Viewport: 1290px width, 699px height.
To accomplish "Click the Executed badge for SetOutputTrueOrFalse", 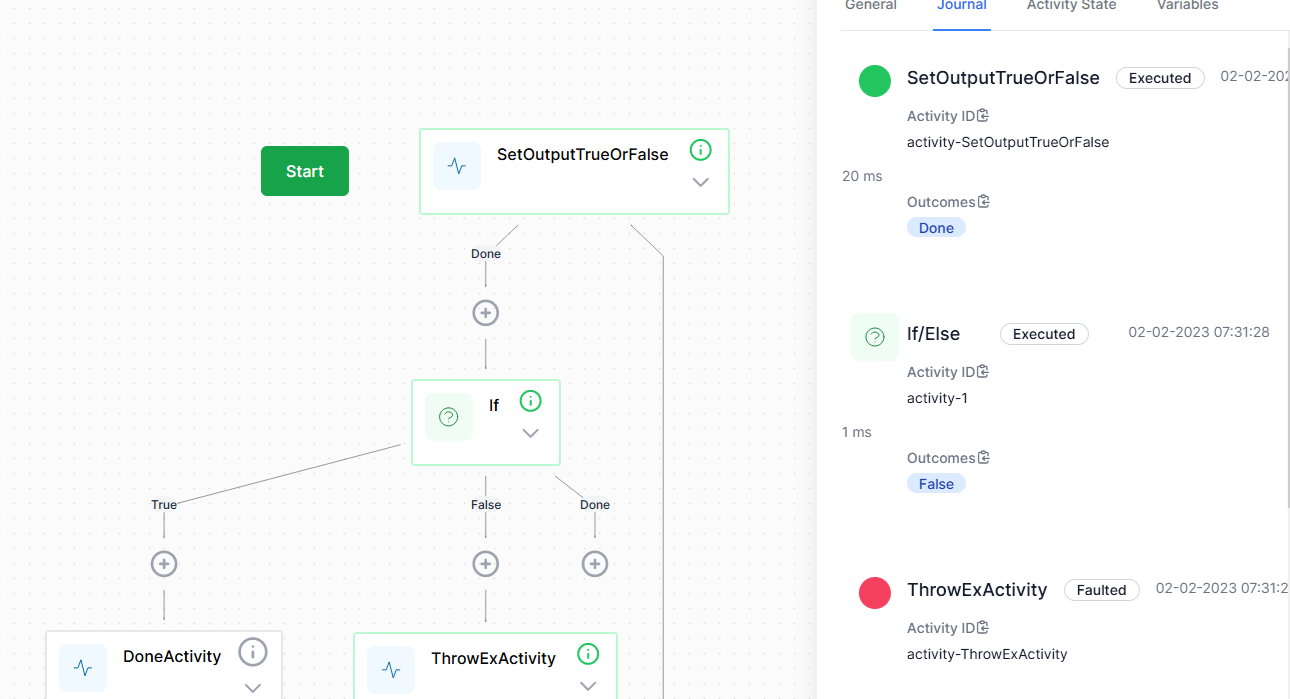I will pyautogui.click(x=1160, y=78).
